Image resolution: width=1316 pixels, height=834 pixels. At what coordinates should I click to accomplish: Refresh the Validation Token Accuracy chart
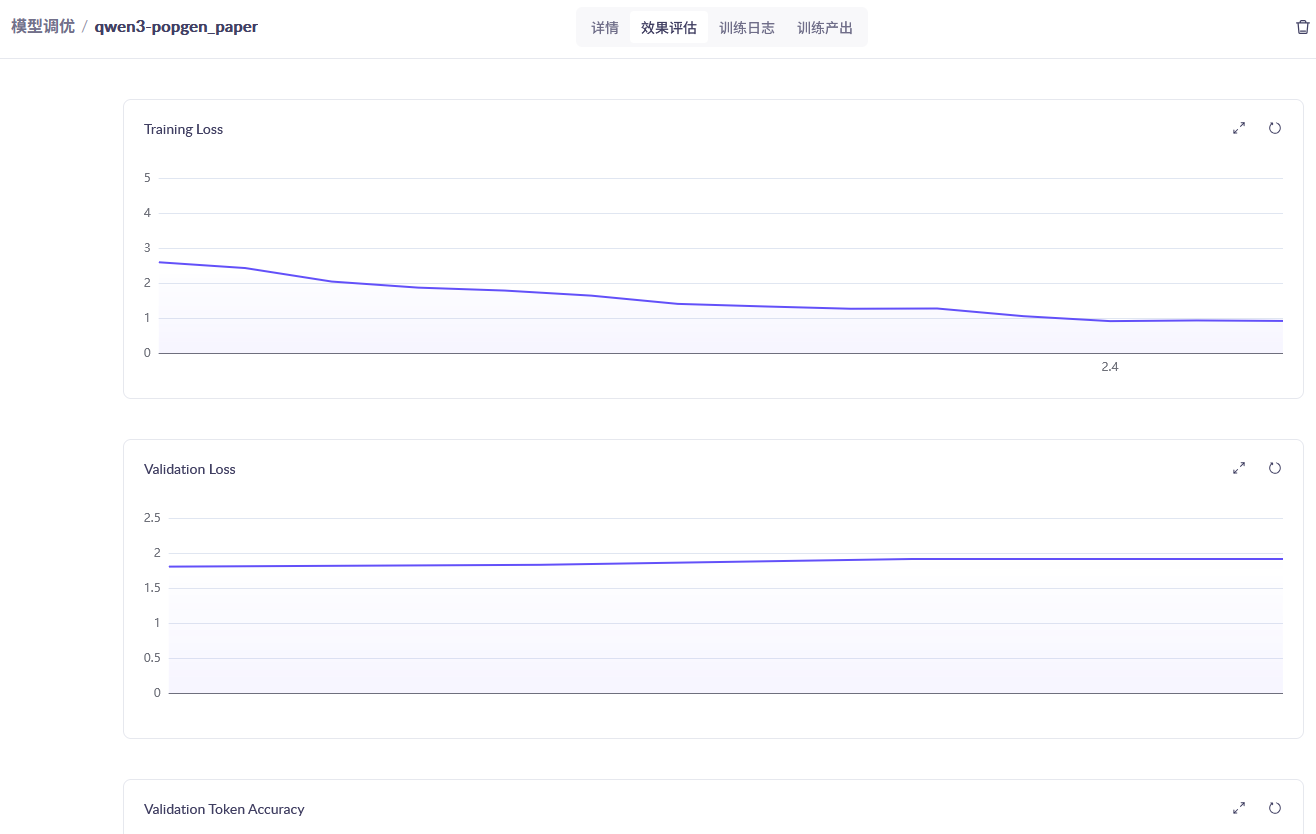1275,808
